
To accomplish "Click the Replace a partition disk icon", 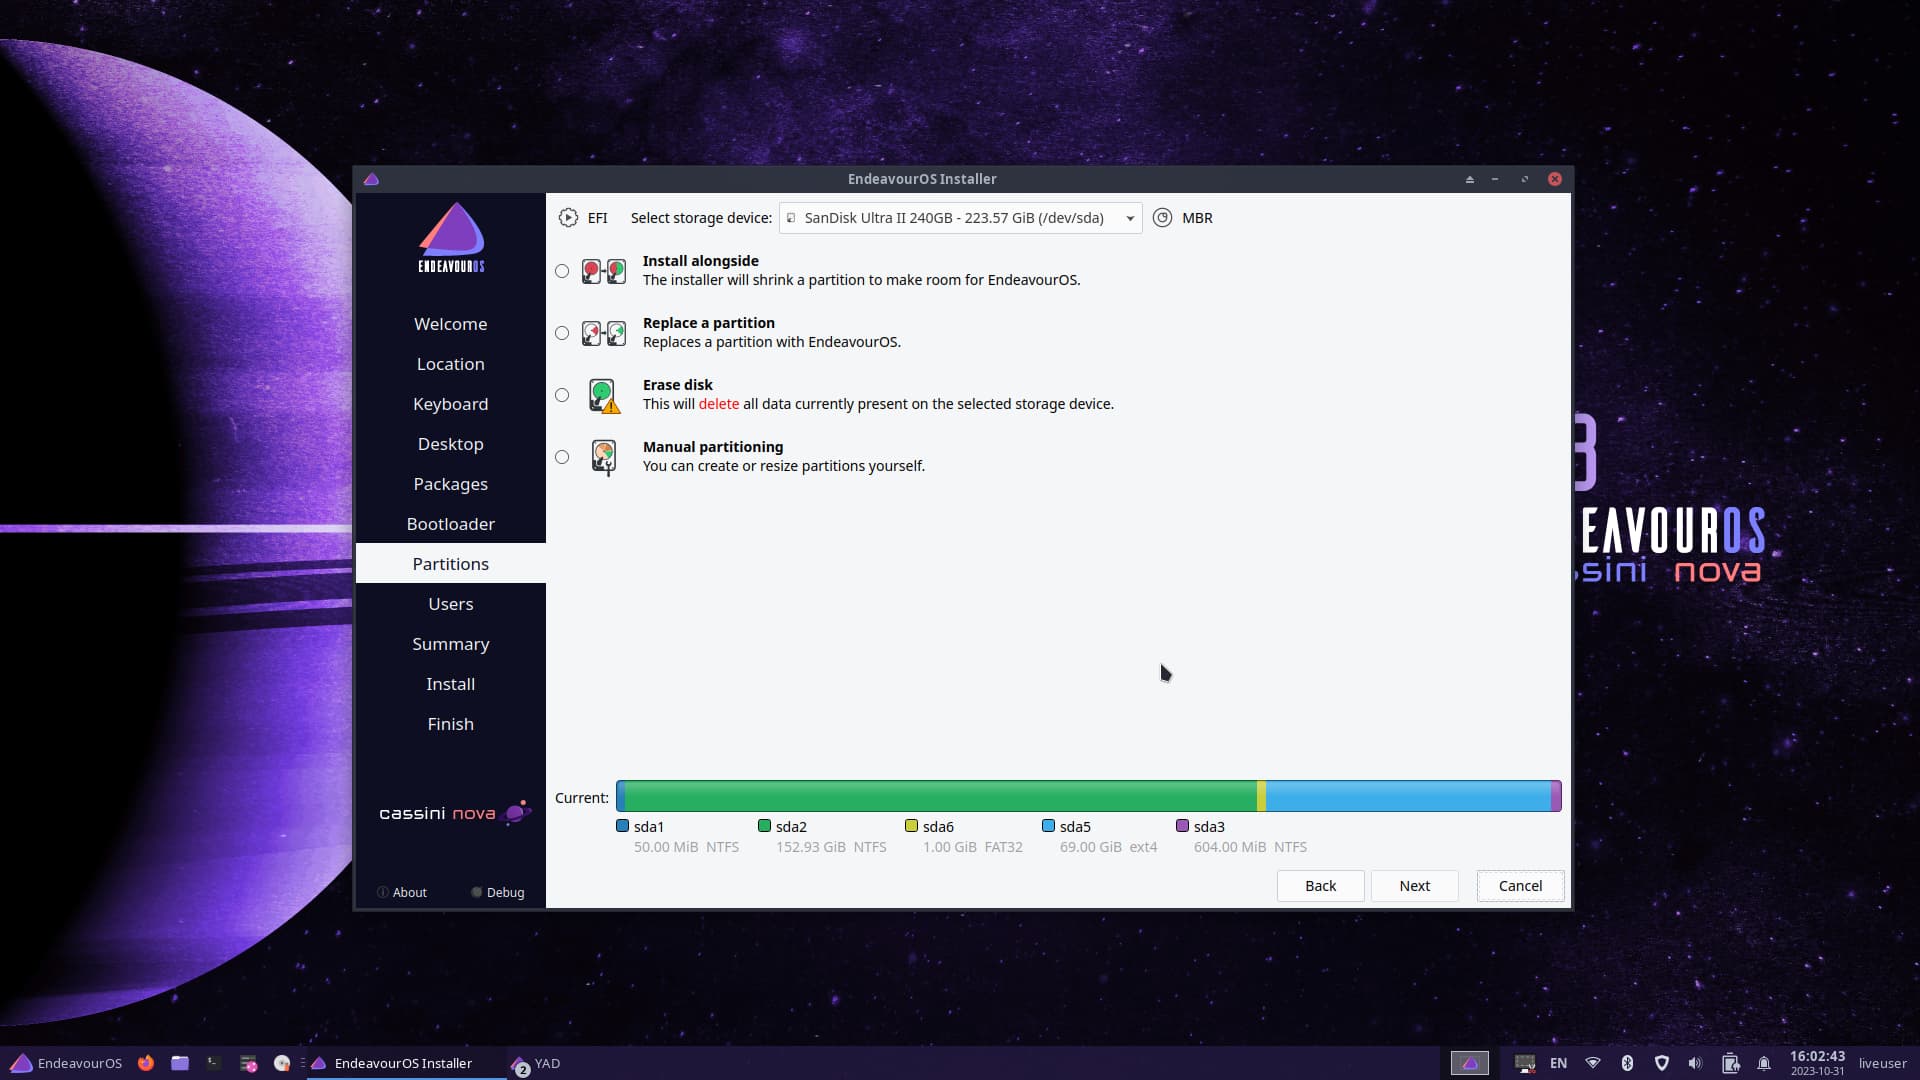I will click(x=604, y=333).
